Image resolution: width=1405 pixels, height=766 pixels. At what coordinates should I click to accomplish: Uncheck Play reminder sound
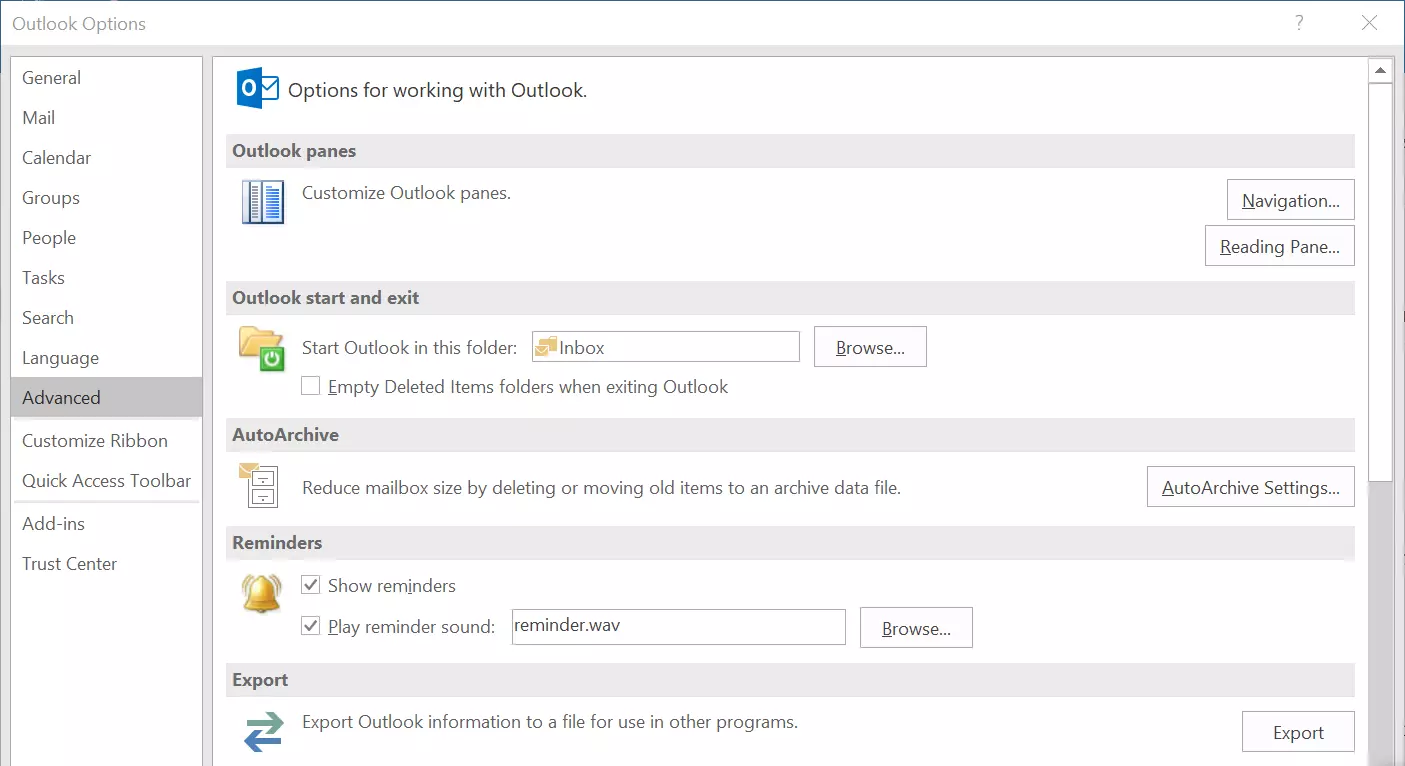tap(311, 625)
